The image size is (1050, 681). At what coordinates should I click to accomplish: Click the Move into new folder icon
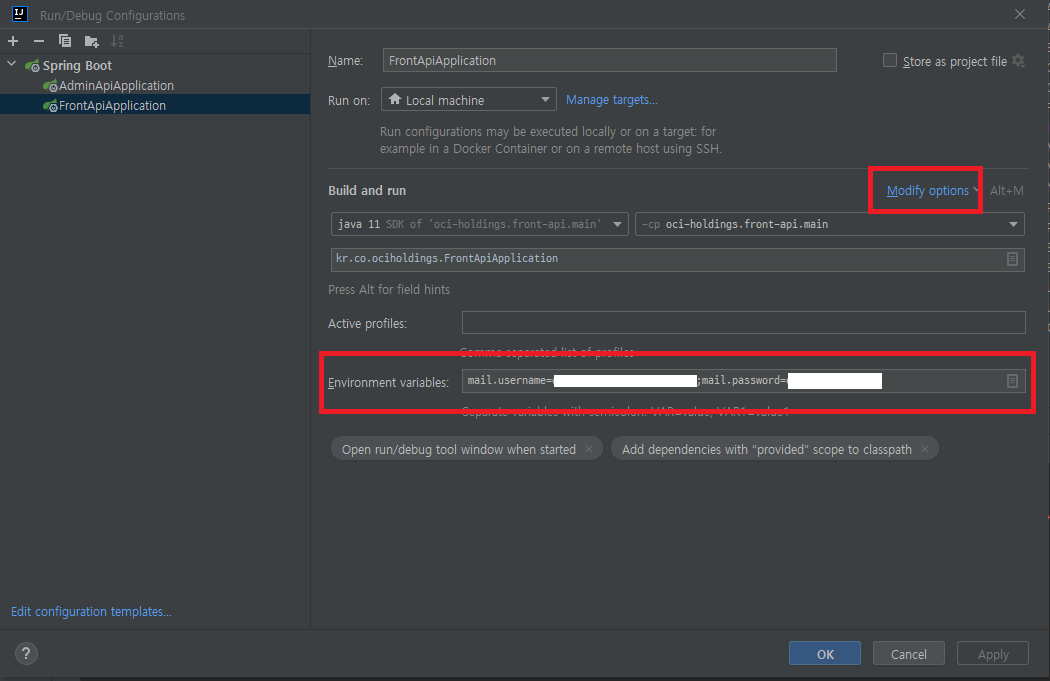pyautogui.click(x=91, y=41)
